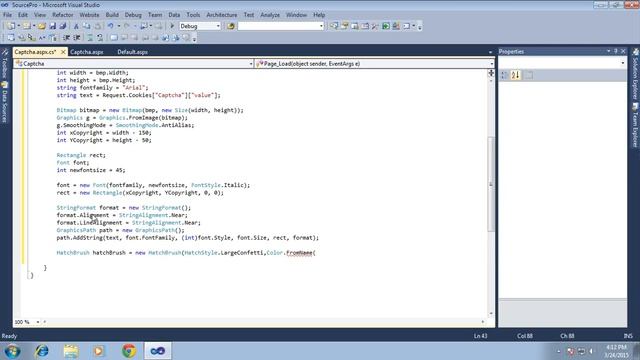Open the Page_Load member navigation dropdown
Screen dimensions: 640x360
[x=491, y=64]
